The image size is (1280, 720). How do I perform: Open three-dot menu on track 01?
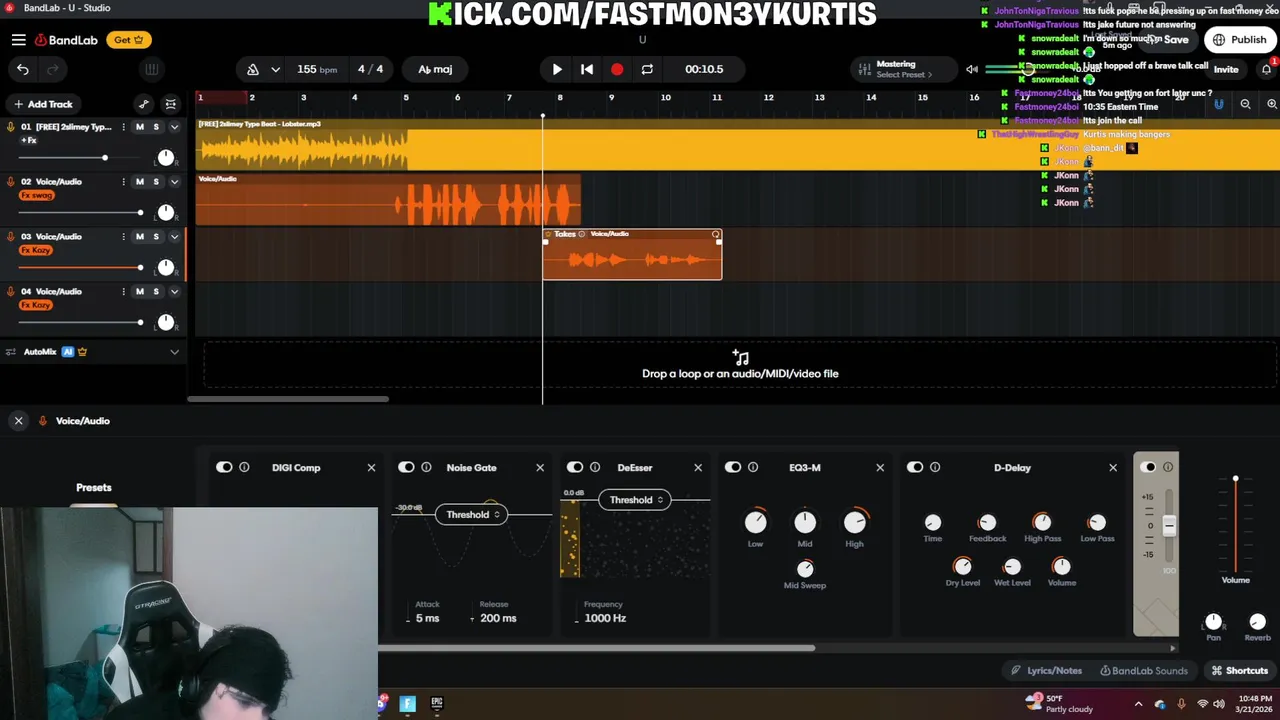(124, 127)
